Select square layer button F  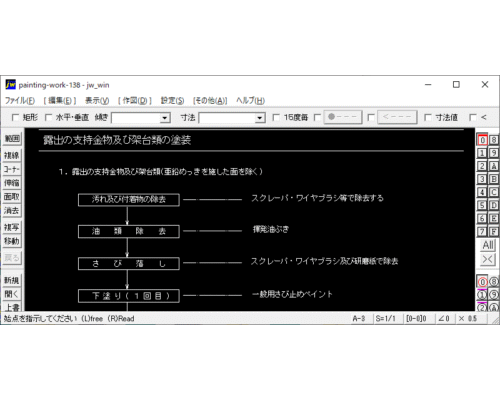coord(494,231)
